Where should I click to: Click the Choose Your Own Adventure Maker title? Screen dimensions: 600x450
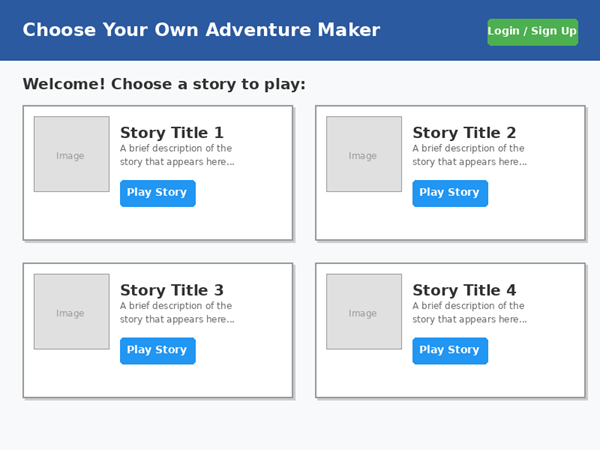tap(201, 30)
